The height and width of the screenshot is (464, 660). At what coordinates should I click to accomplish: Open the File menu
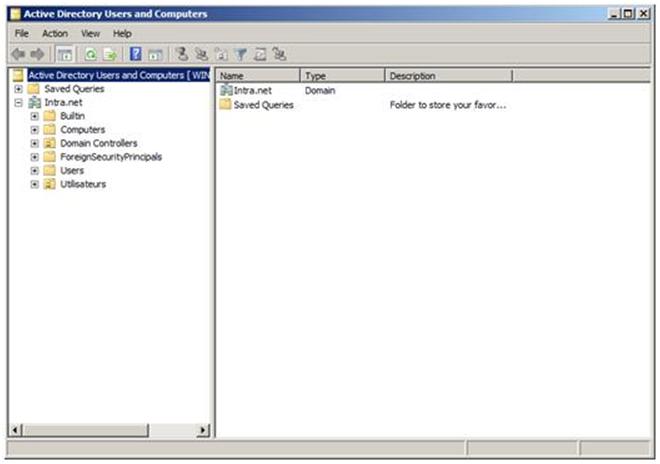click(22, 34)
